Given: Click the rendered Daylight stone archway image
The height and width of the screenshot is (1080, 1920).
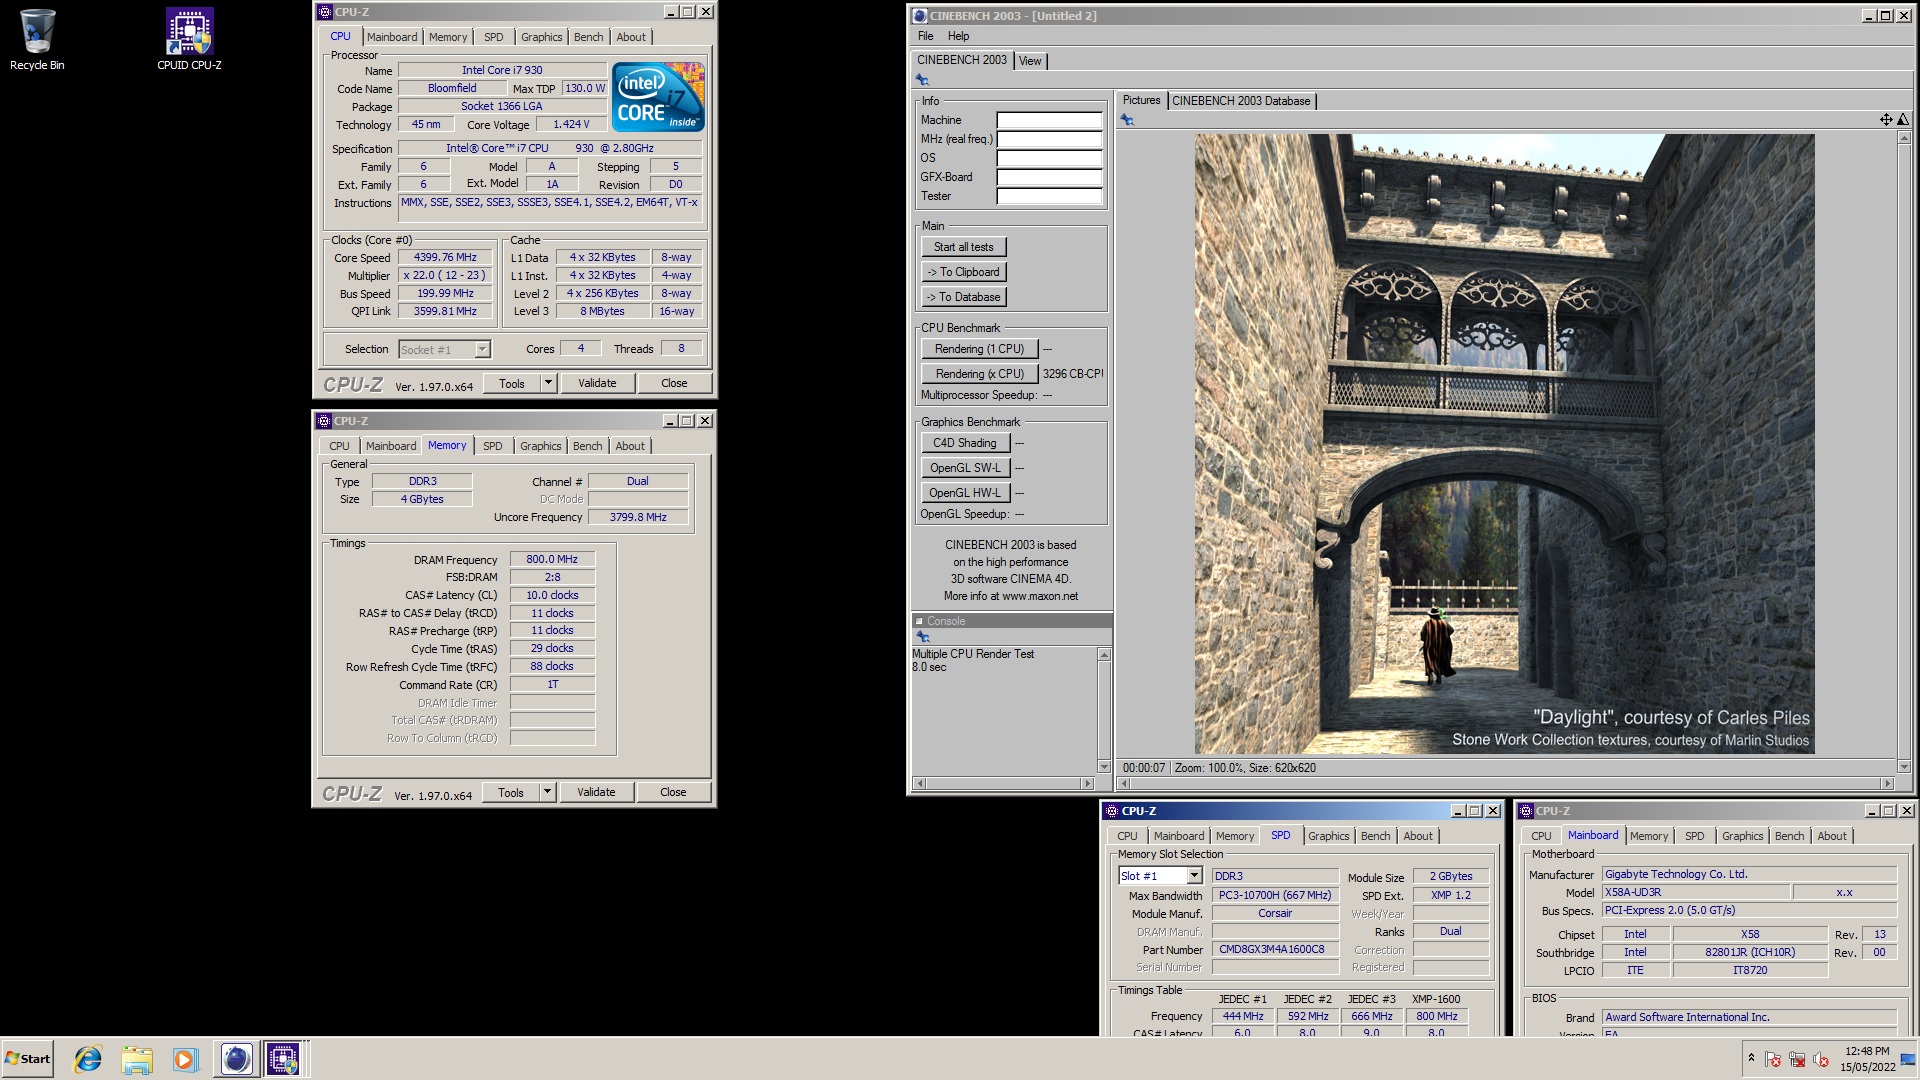Looking at the screenshot, I should tap(1504, 444).
